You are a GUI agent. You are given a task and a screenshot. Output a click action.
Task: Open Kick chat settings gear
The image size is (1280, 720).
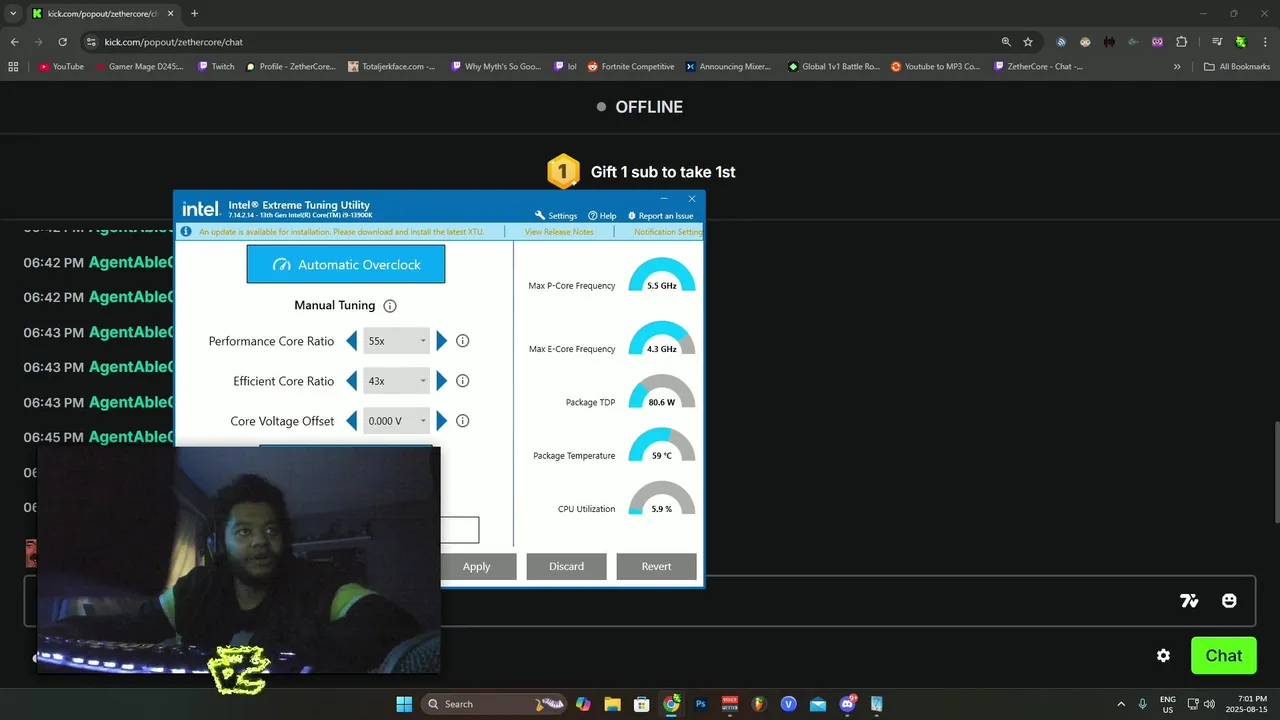click(x=1163, y=656)
